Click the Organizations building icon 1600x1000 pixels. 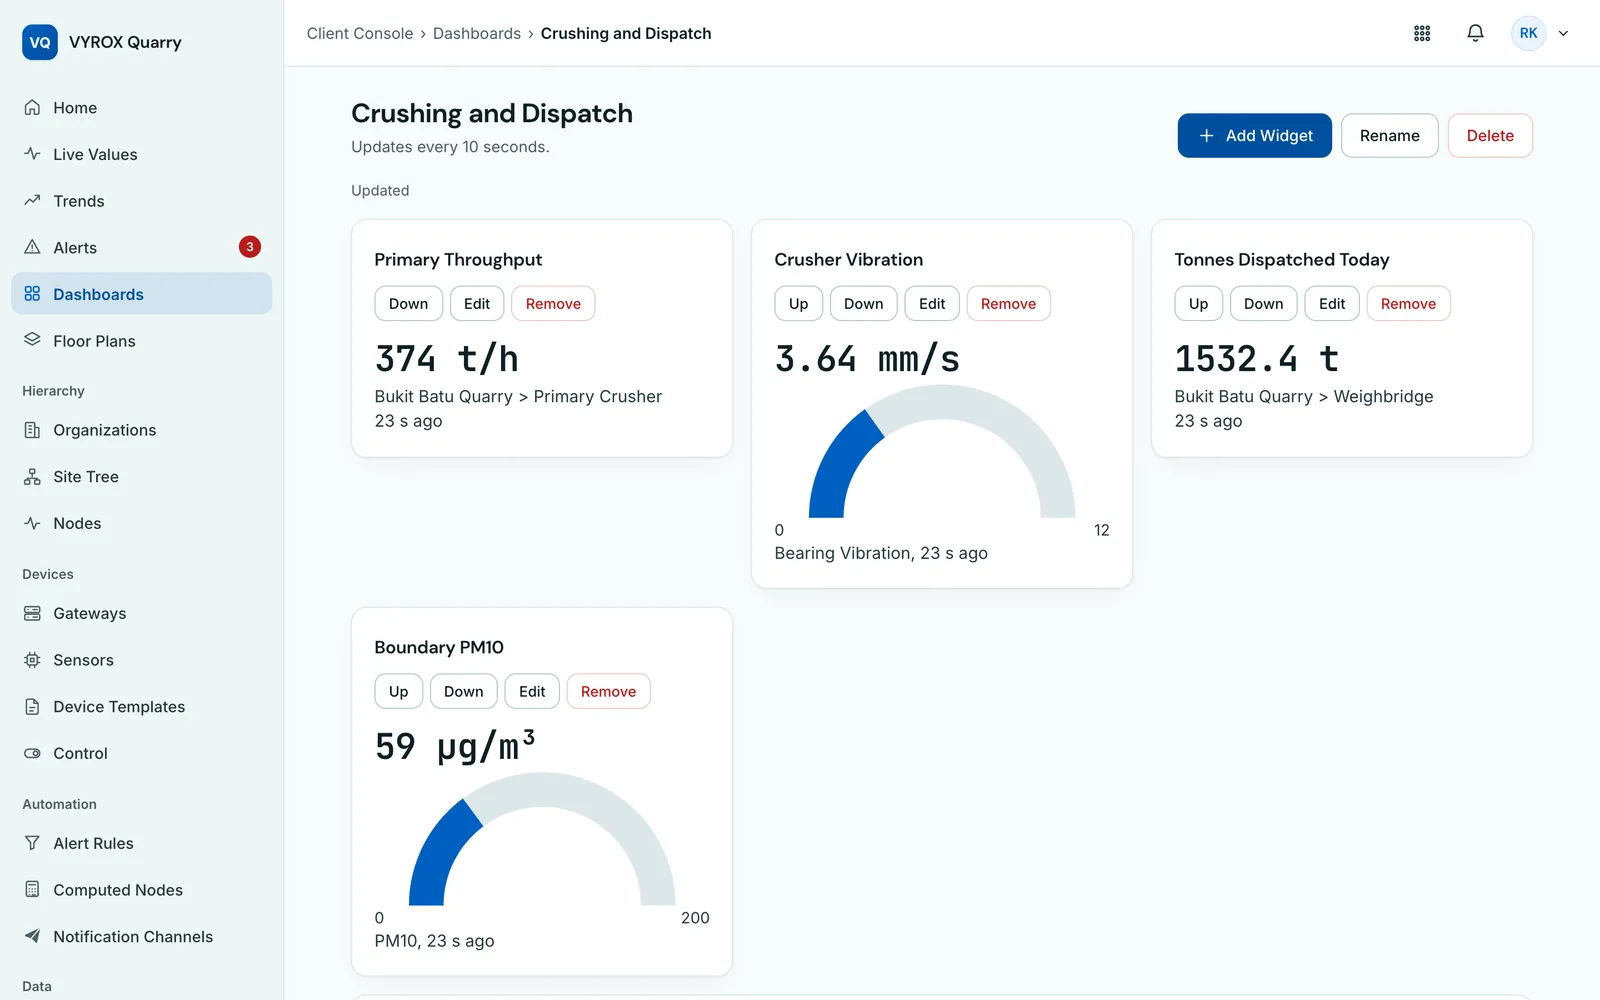[x=32, y=430]
